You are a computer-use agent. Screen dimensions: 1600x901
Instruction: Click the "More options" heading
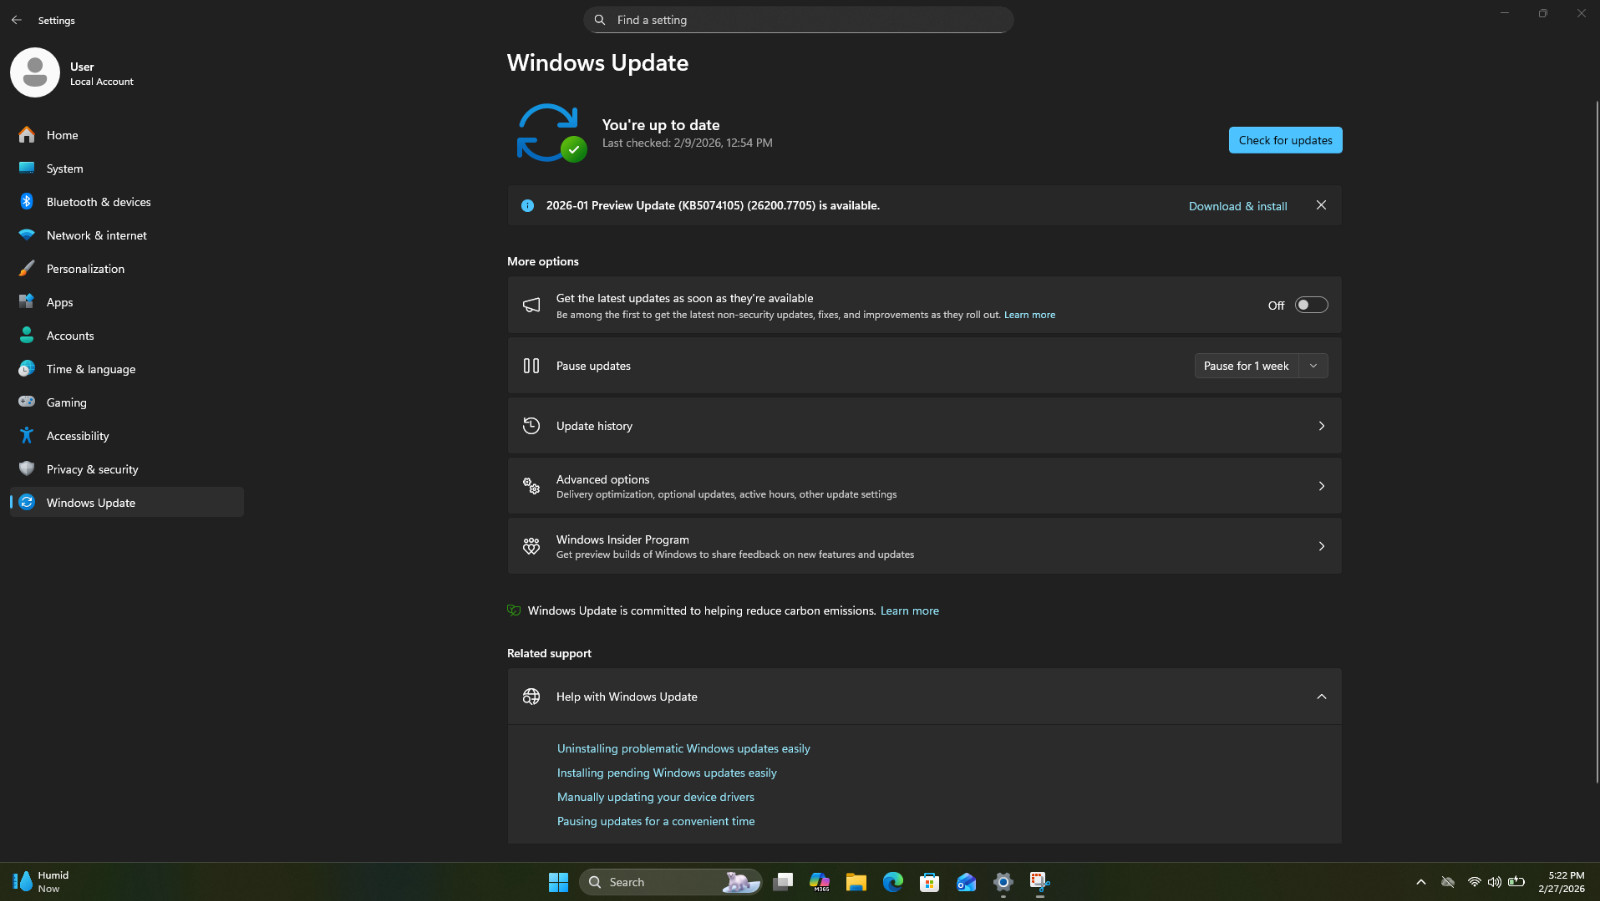click(543, 262)
